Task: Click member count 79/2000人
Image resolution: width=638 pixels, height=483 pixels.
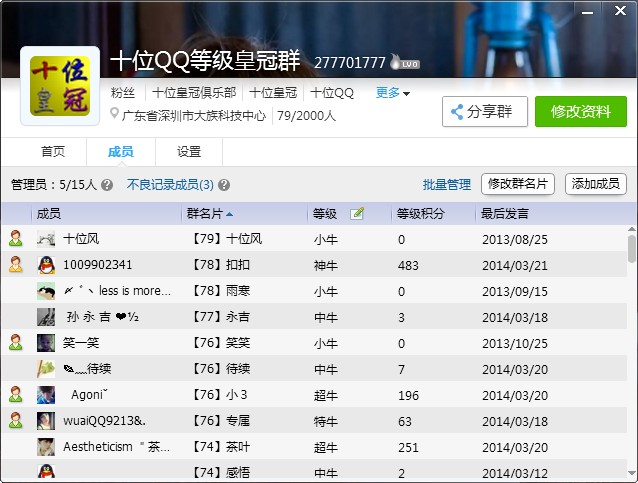Action: click(306, 116)
